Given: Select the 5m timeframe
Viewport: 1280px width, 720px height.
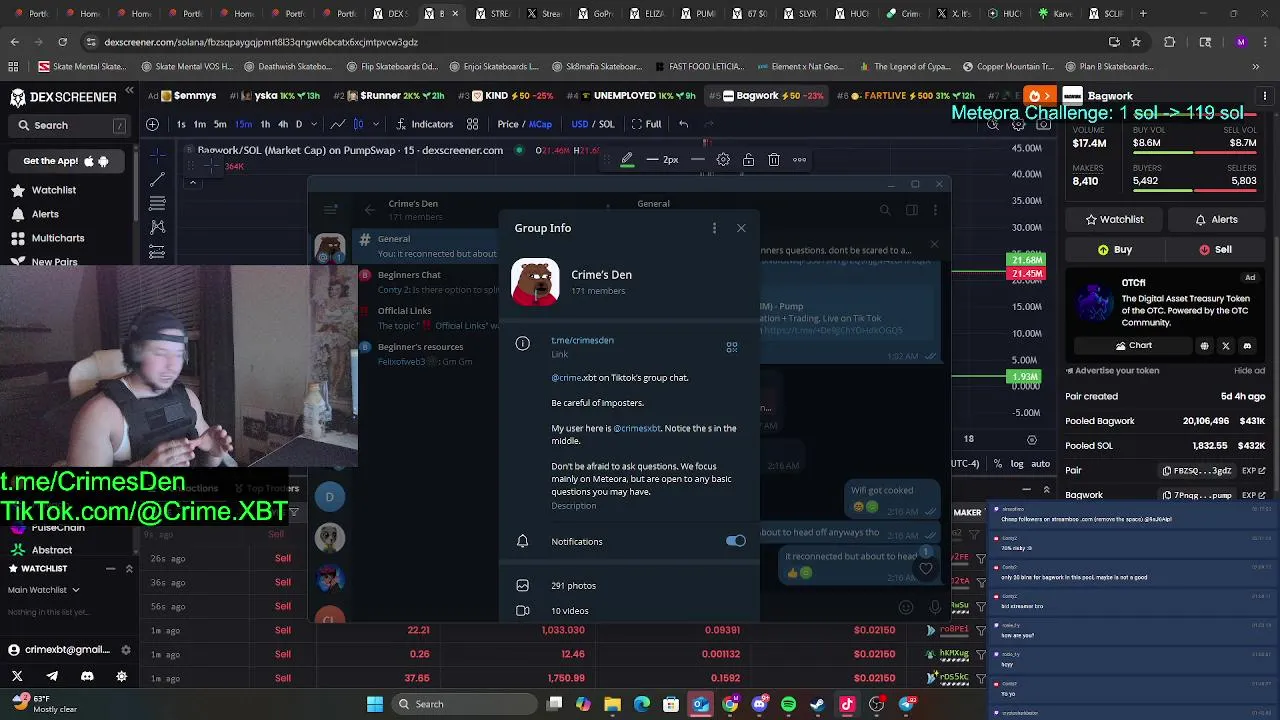Looking at the screenshot, I should click(220, 124).
